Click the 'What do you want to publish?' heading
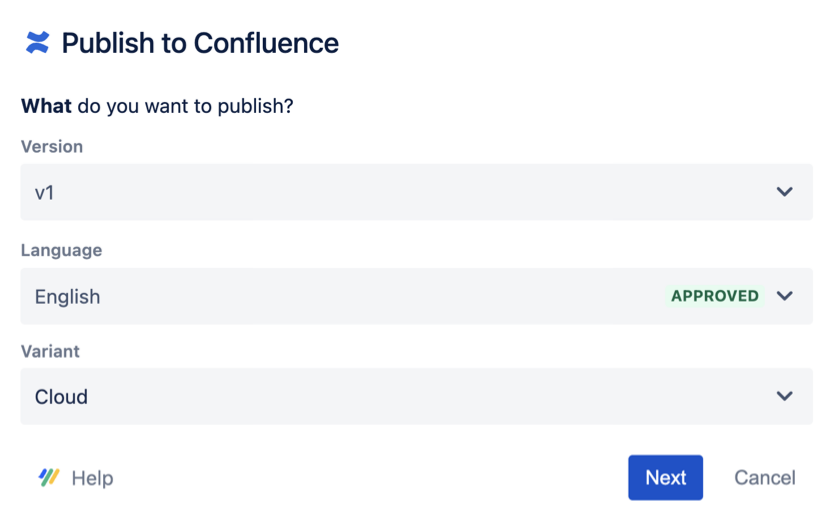837x514 pixels. coord(157,105)
